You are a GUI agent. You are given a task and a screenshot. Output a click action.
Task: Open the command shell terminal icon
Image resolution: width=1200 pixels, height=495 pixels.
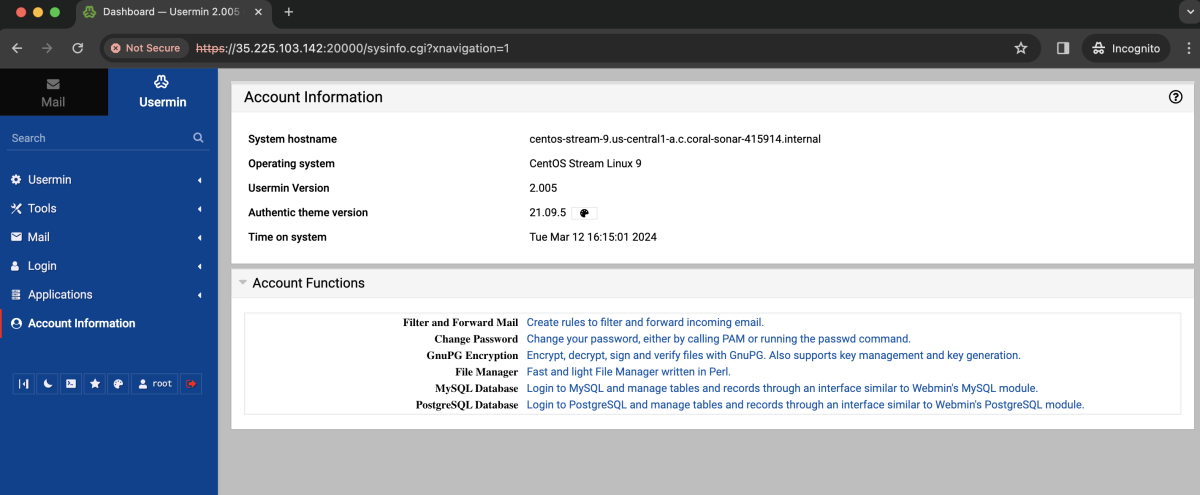pyautogui.click(x=71, y=383)
